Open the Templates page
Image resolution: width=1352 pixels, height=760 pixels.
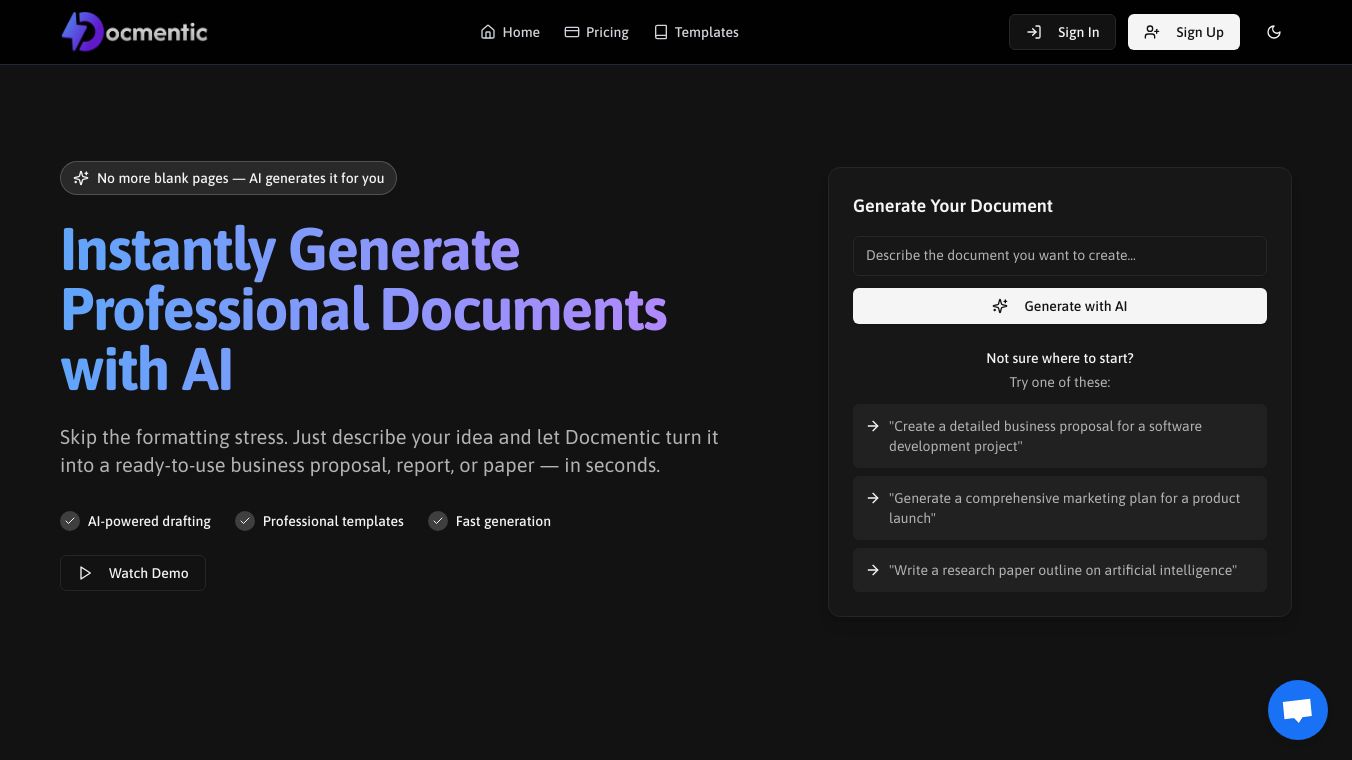click(696, 32)
